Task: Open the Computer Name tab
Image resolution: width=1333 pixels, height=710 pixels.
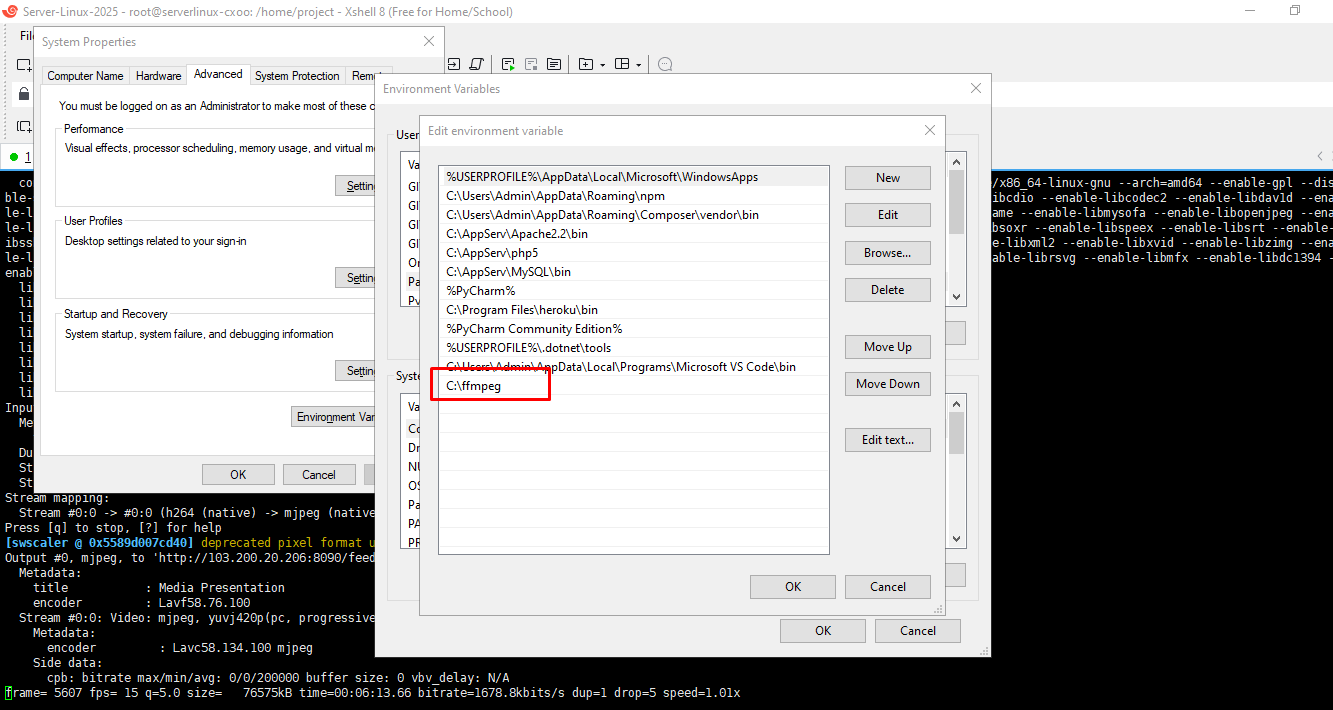Action: click(86, 76)
